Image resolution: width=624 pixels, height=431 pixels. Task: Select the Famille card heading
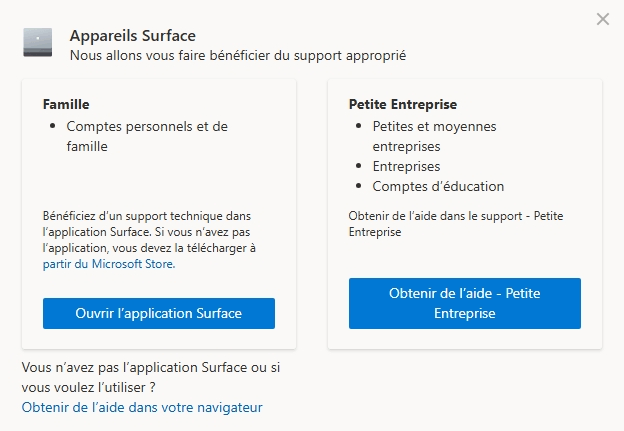tap(69, 103)
